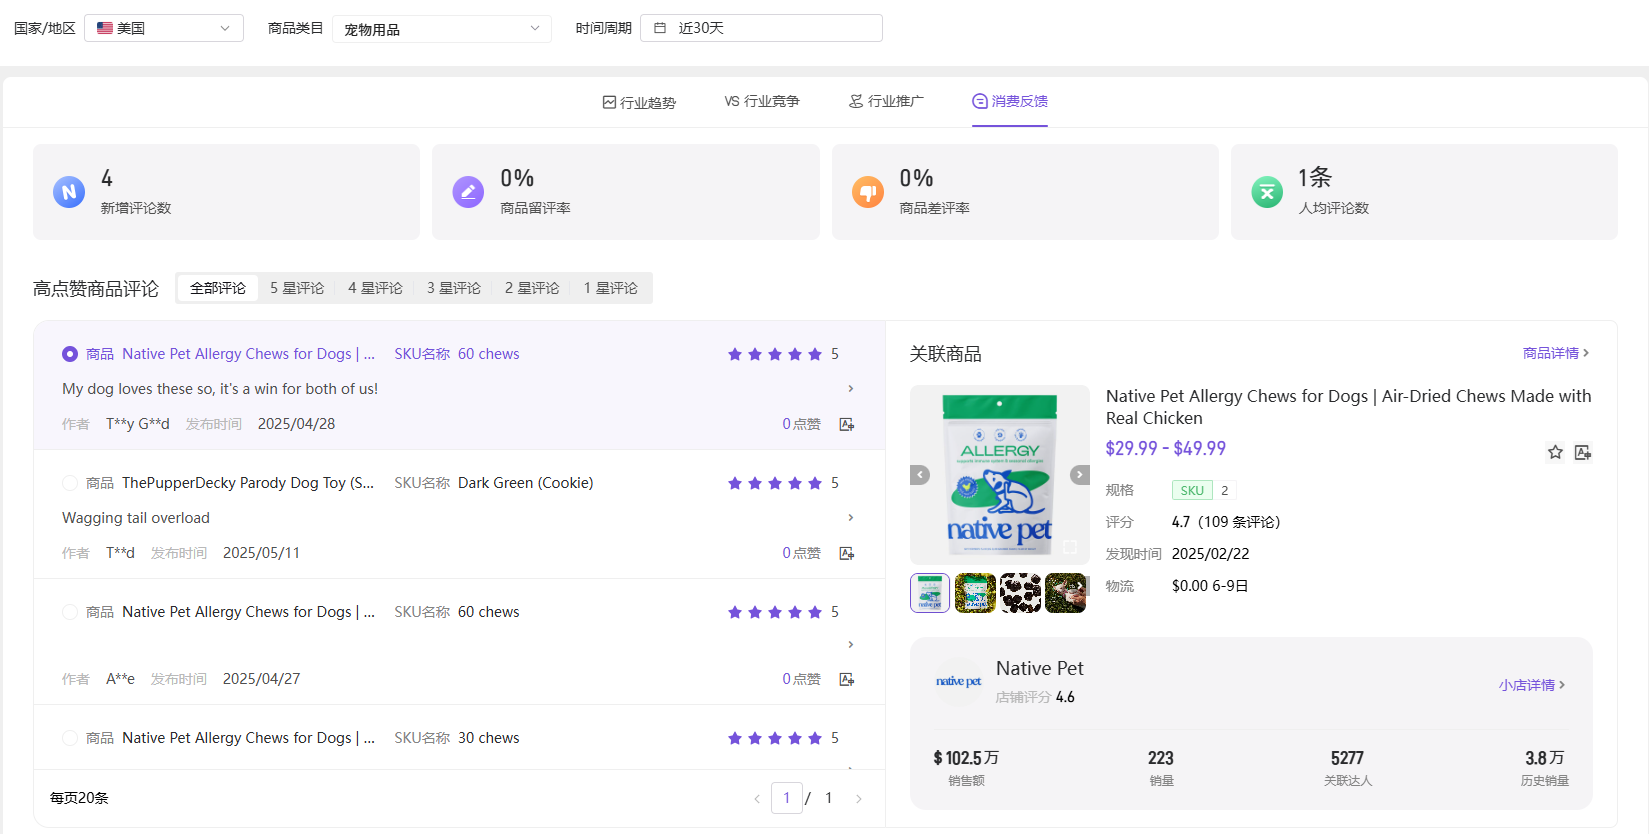Click the 商品留评率 pencil icon
1649x834 pixels.
tap(468, 192)
